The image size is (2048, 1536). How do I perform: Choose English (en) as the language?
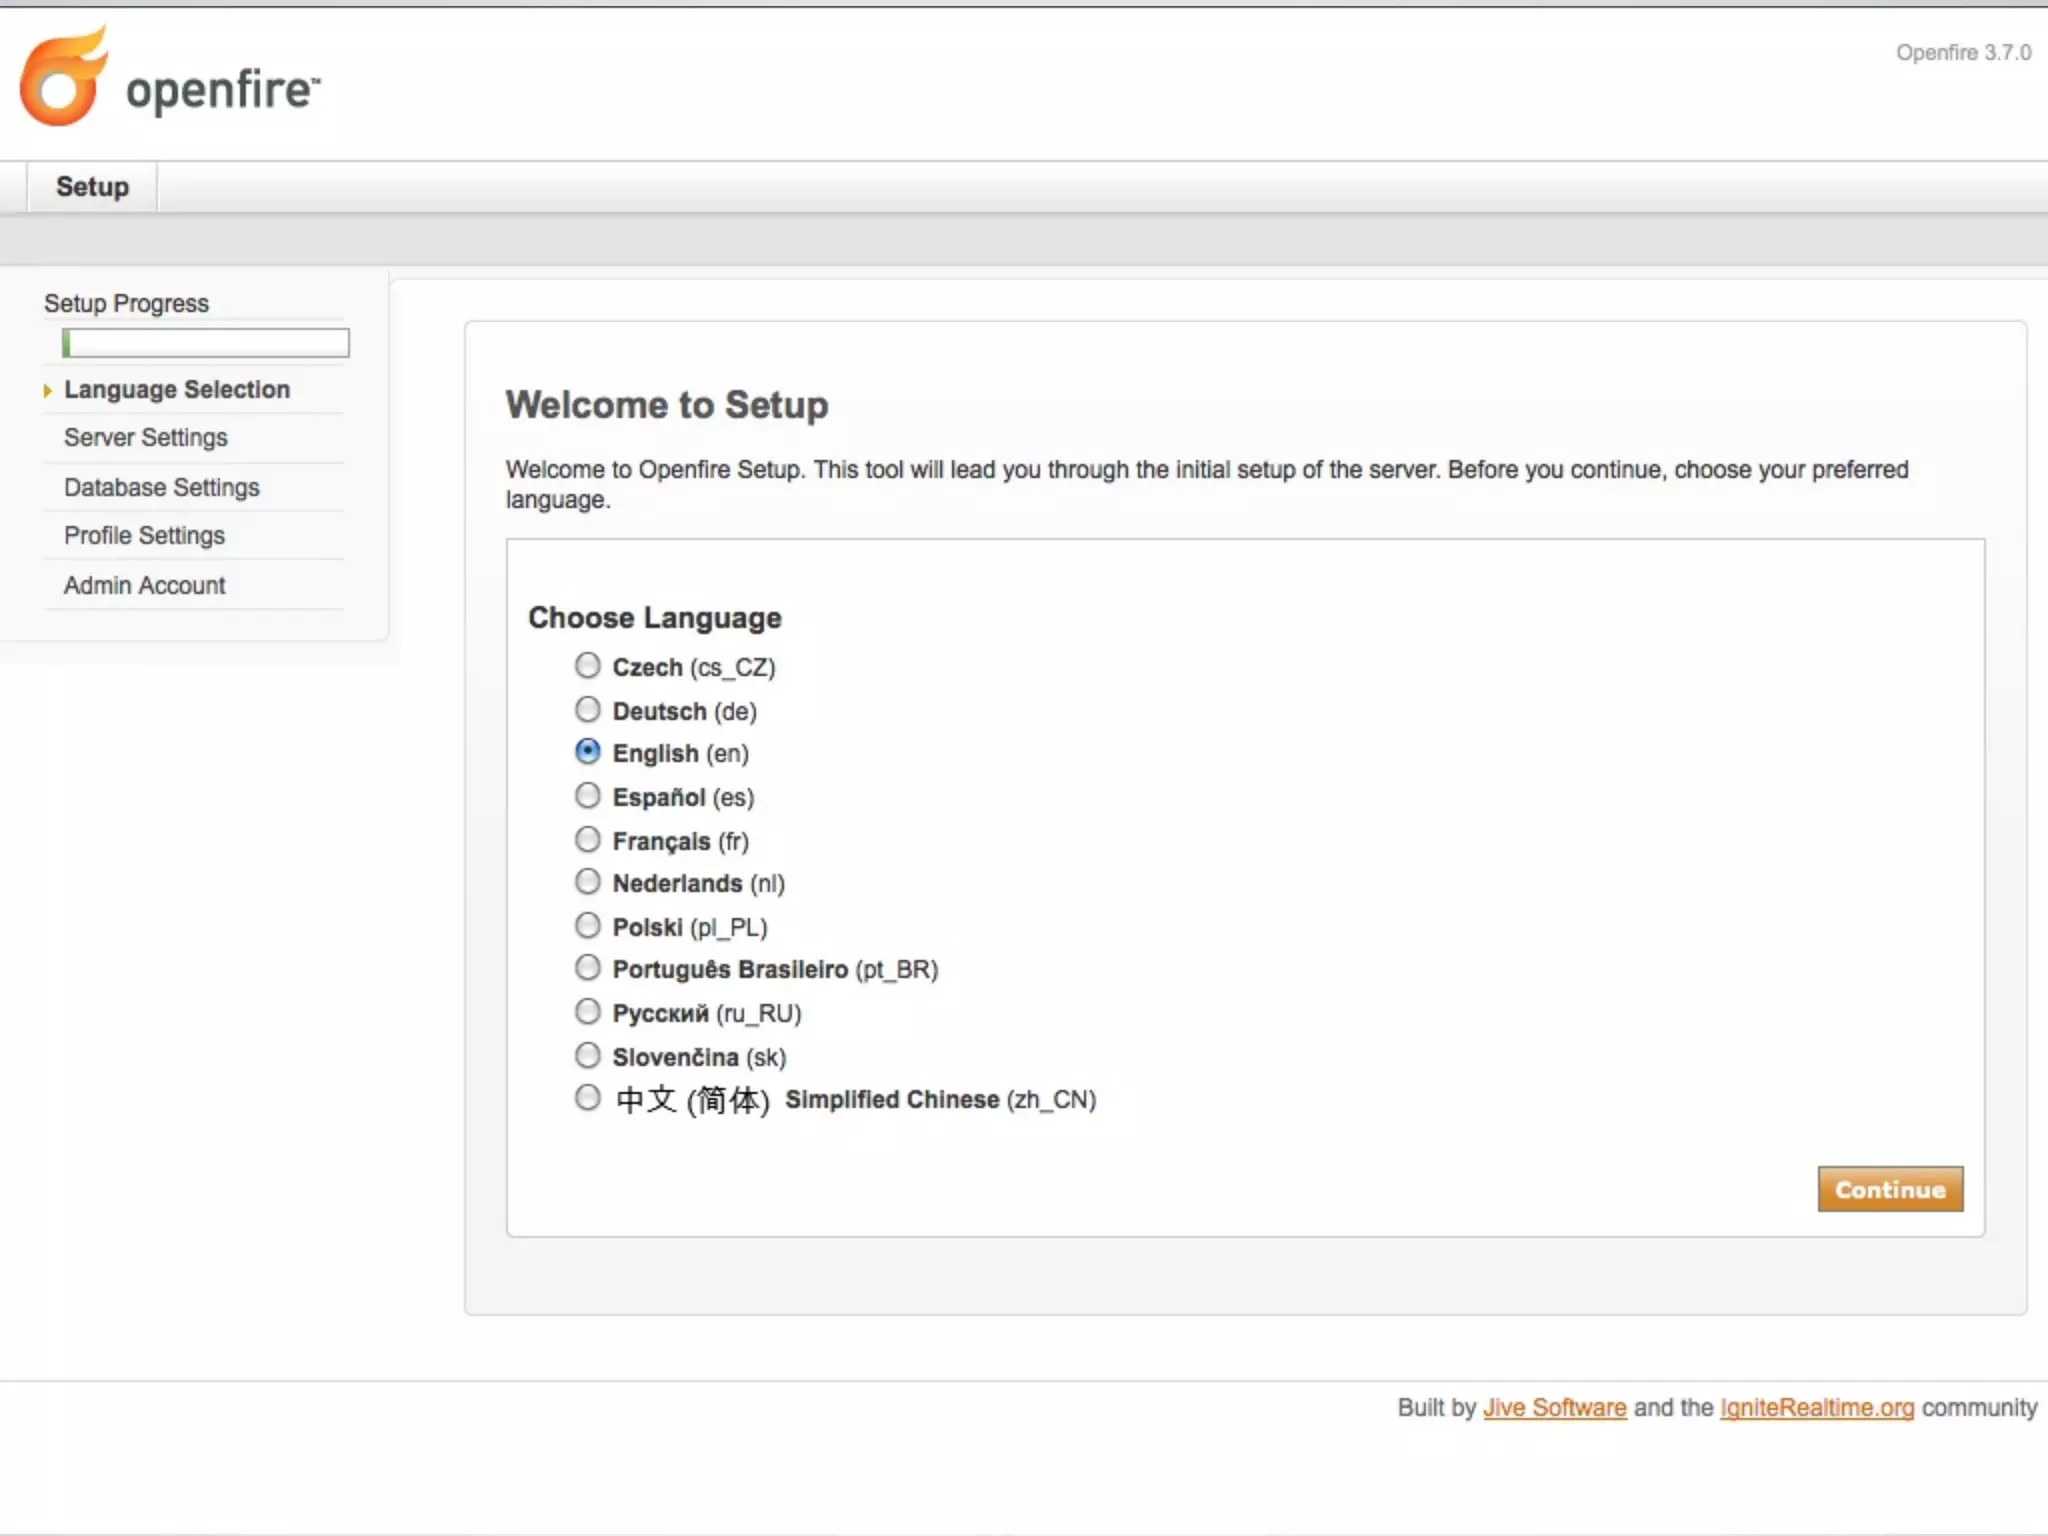(x=588, y=752)
